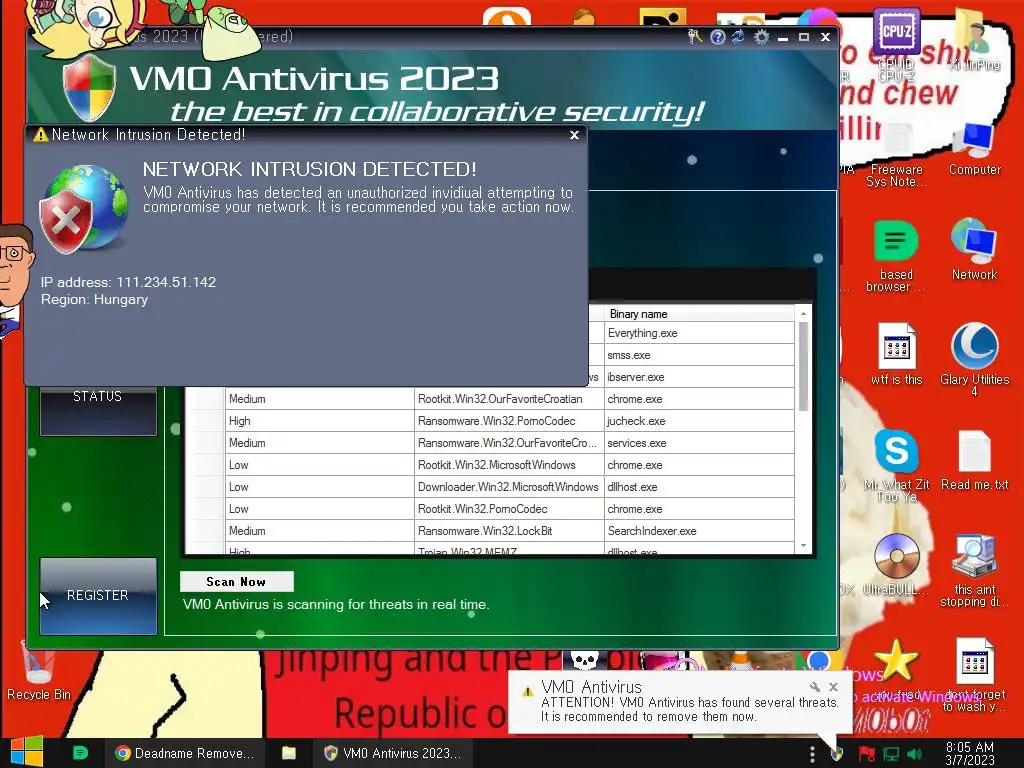Select Rootkit.Win32.PornoCodec threat row
The width and height of the screenshot is (1024, 768).
(509, 509)
